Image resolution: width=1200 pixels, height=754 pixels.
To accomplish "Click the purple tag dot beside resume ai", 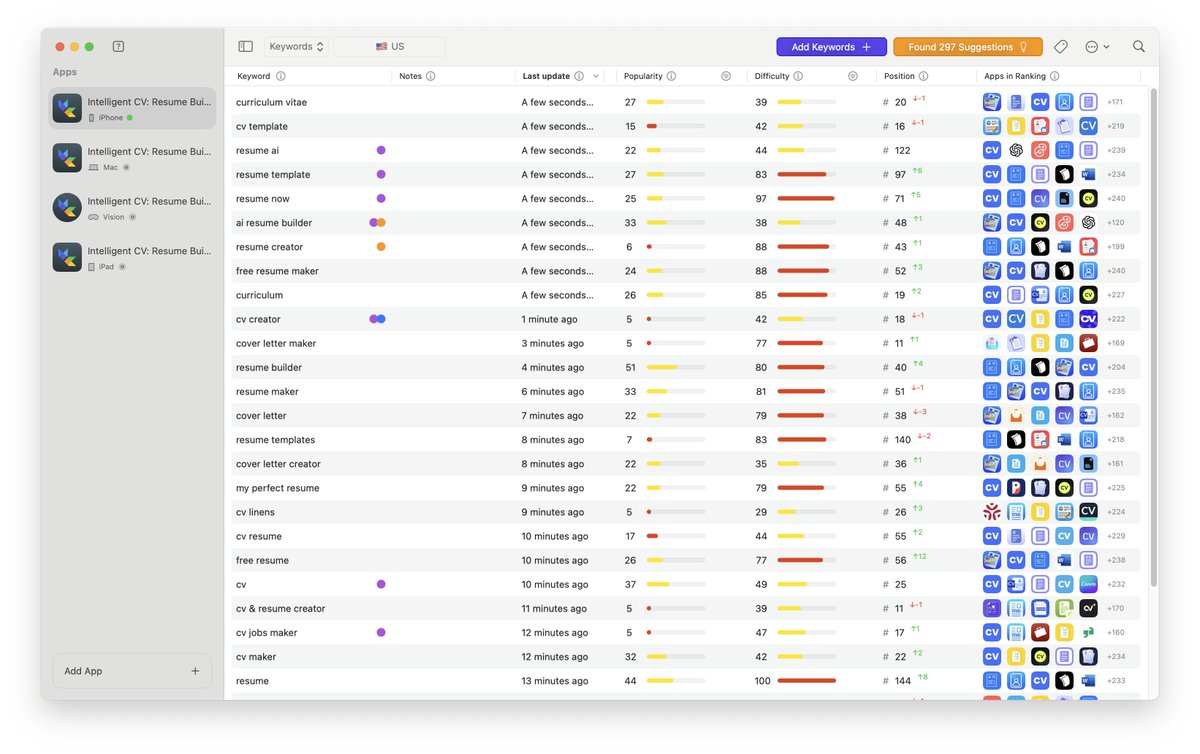I will click(381, 150).
